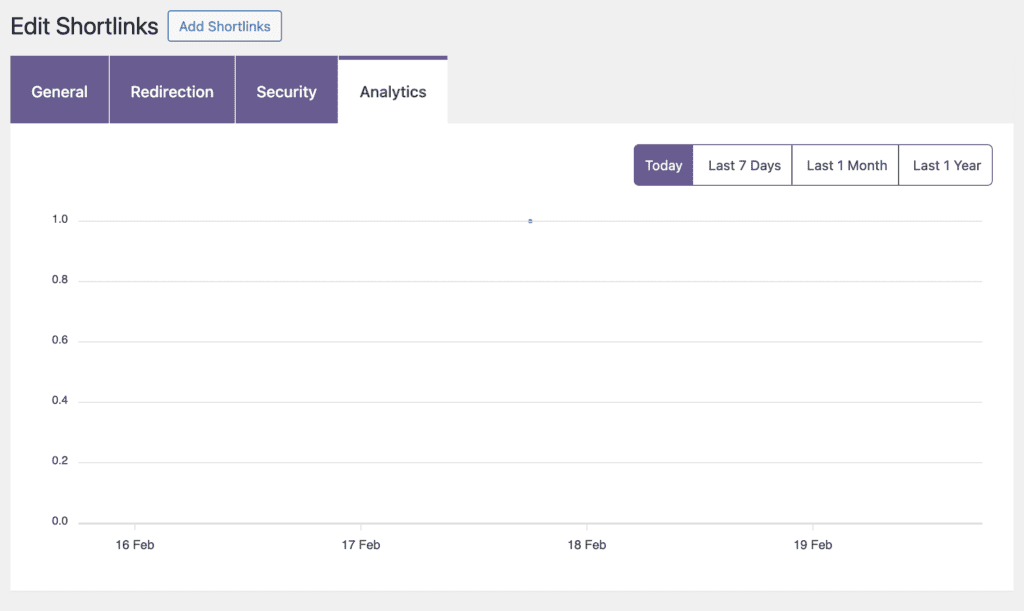Viewport: 1024px width, 611px height.
Task: Select the Redirection tab
Action: pos(171,91)
